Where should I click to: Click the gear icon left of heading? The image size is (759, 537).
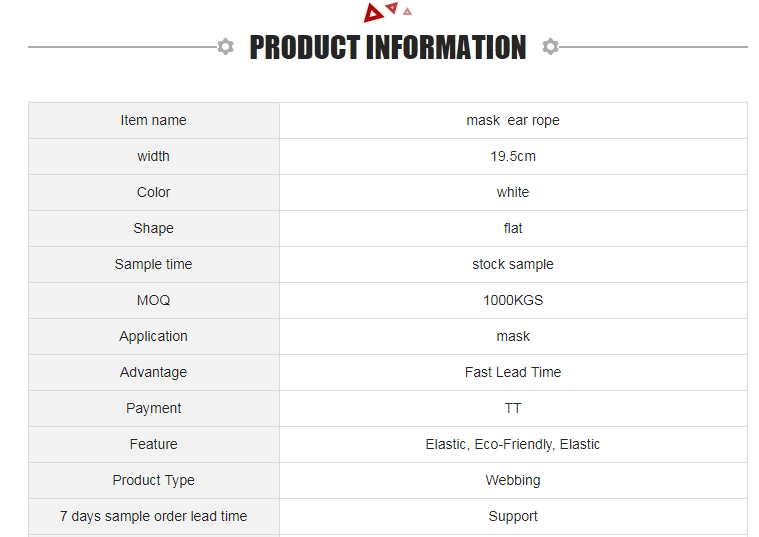[226, 47]
